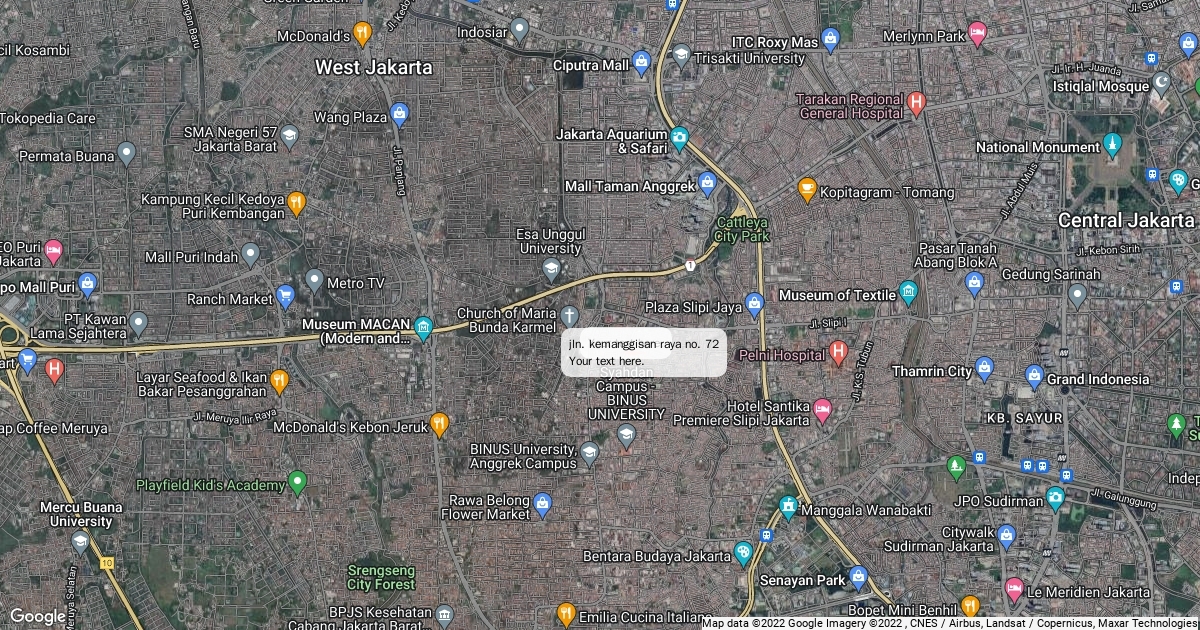Click the Srengseng City Forest label

381,577
